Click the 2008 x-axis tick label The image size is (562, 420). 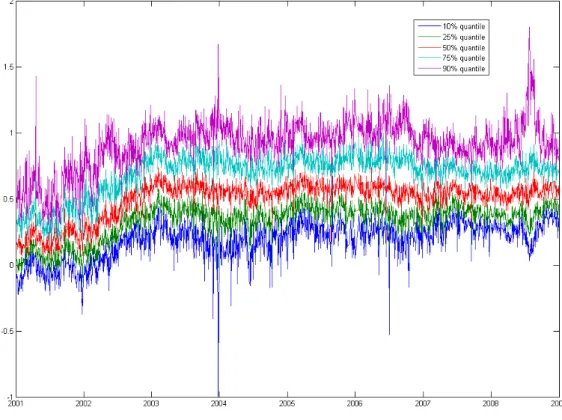(x=490, y=404)
